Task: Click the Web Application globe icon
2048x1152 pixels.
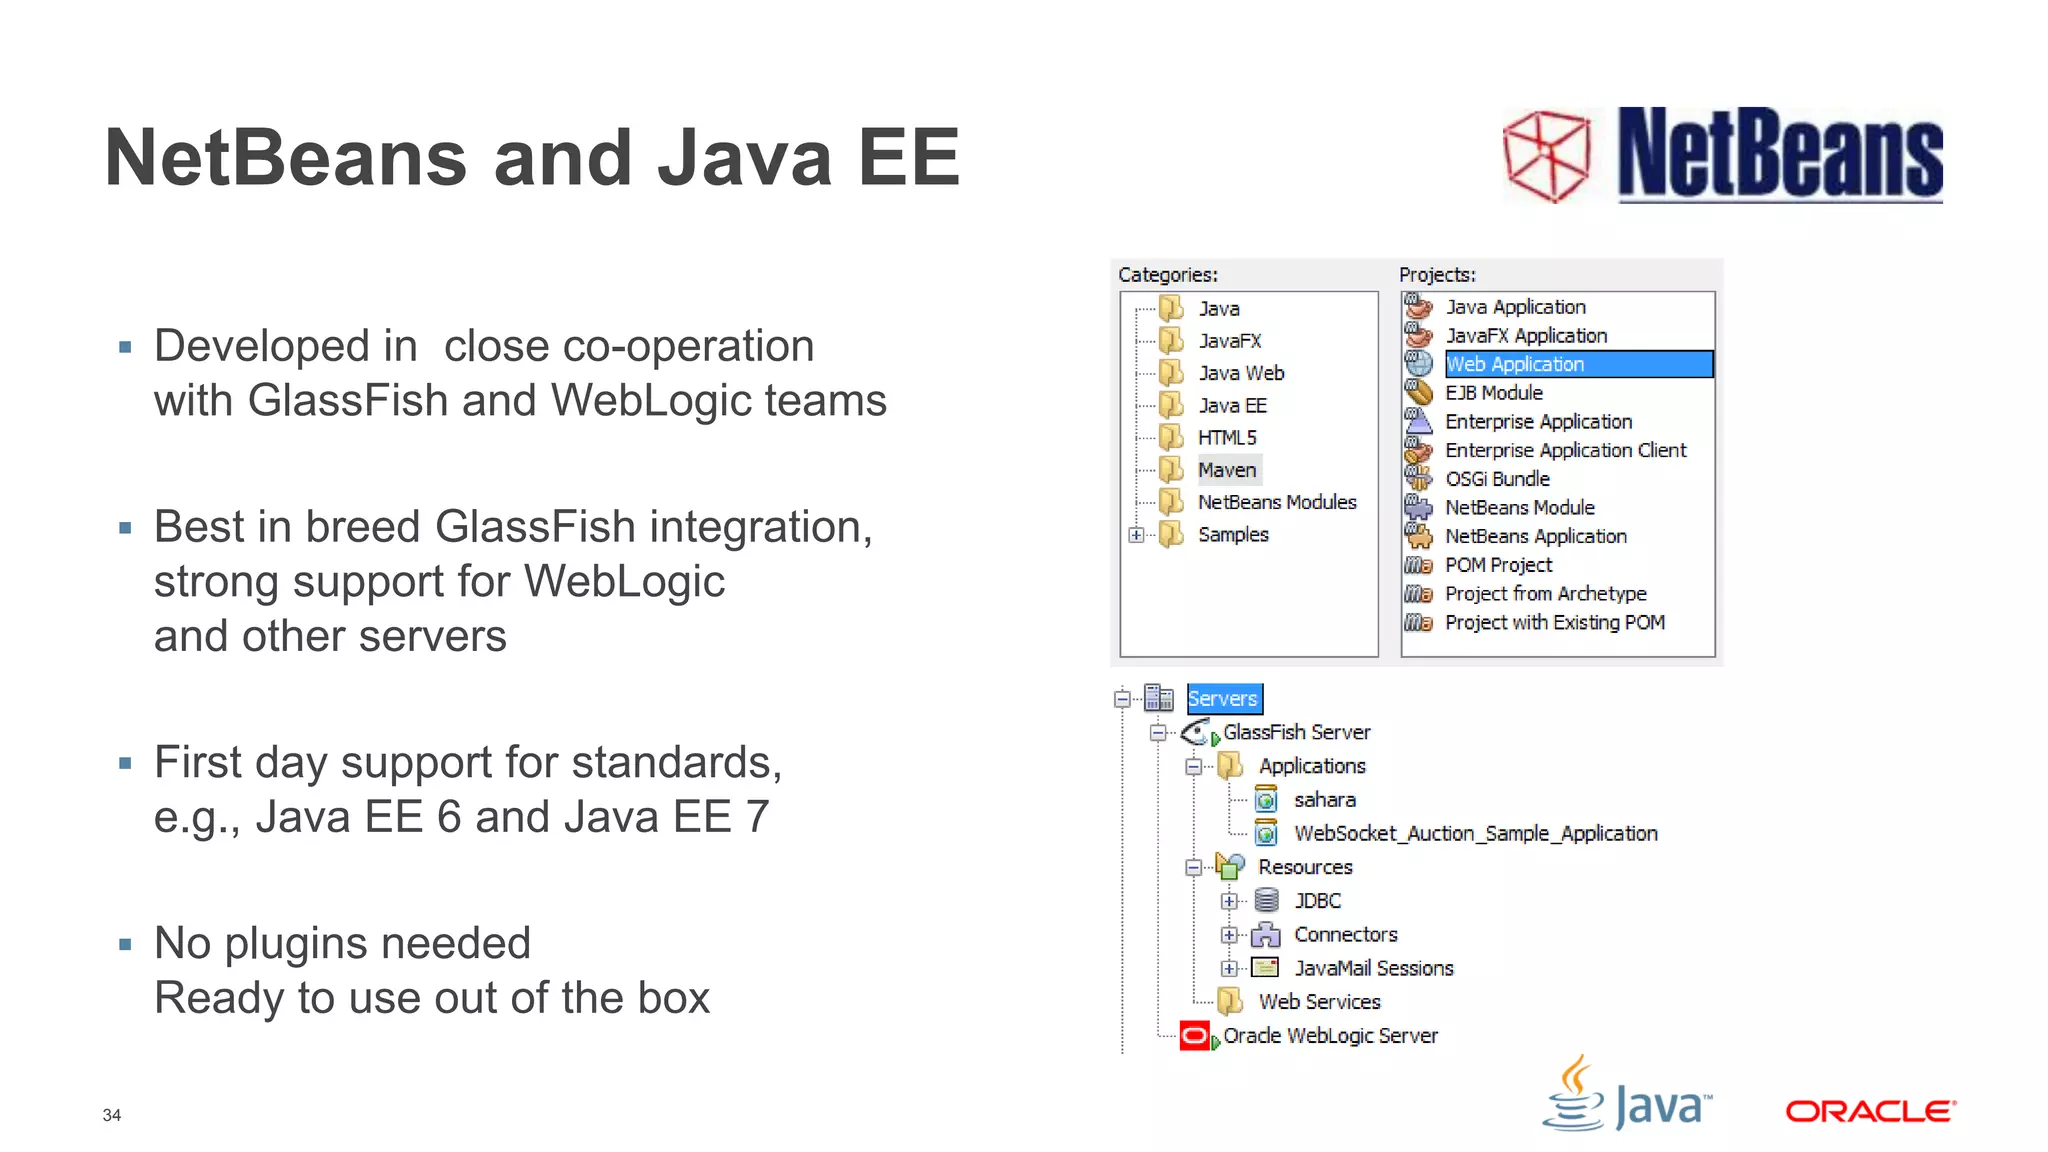Action: [x=1418, y=364]
